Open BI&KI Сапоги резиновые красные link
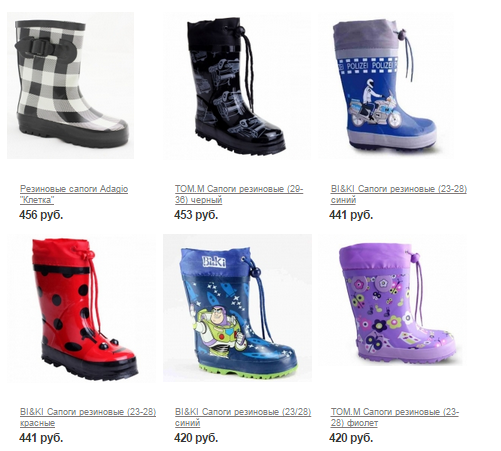501x451 pixels. coord(88,417)
